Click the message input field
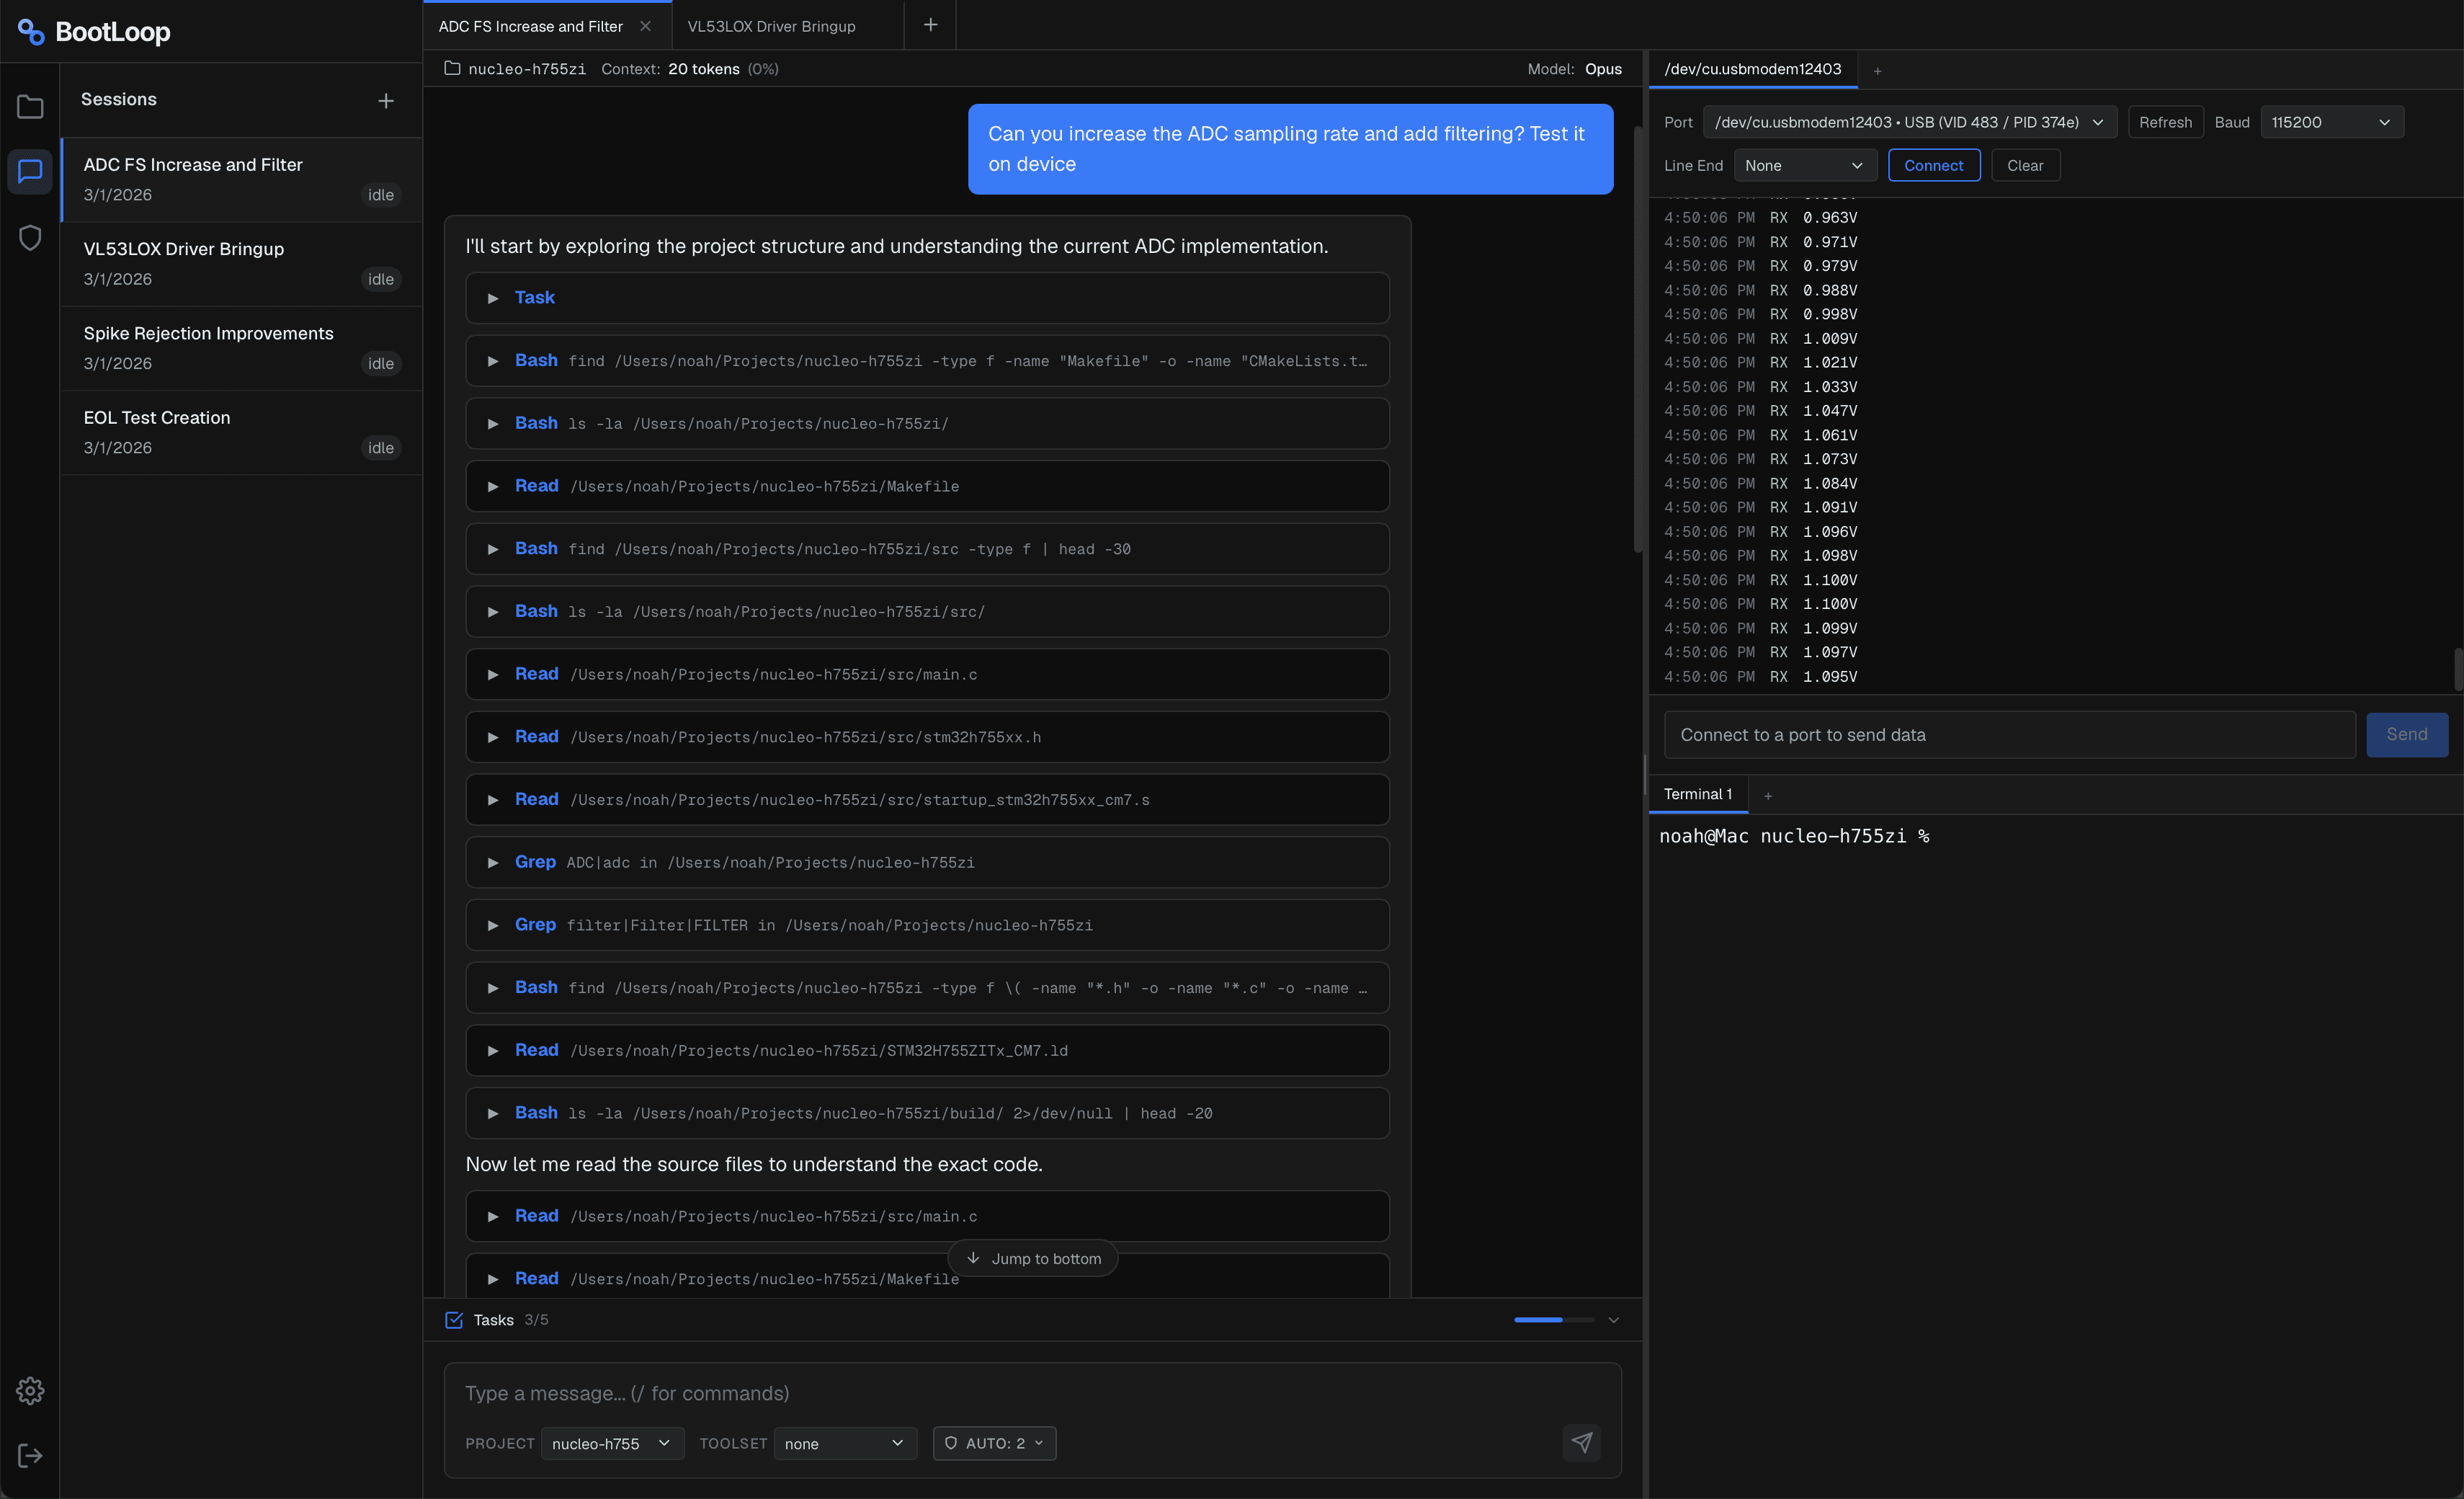Screen dimensions: 2464x1499 (x=1030, y=1393)
